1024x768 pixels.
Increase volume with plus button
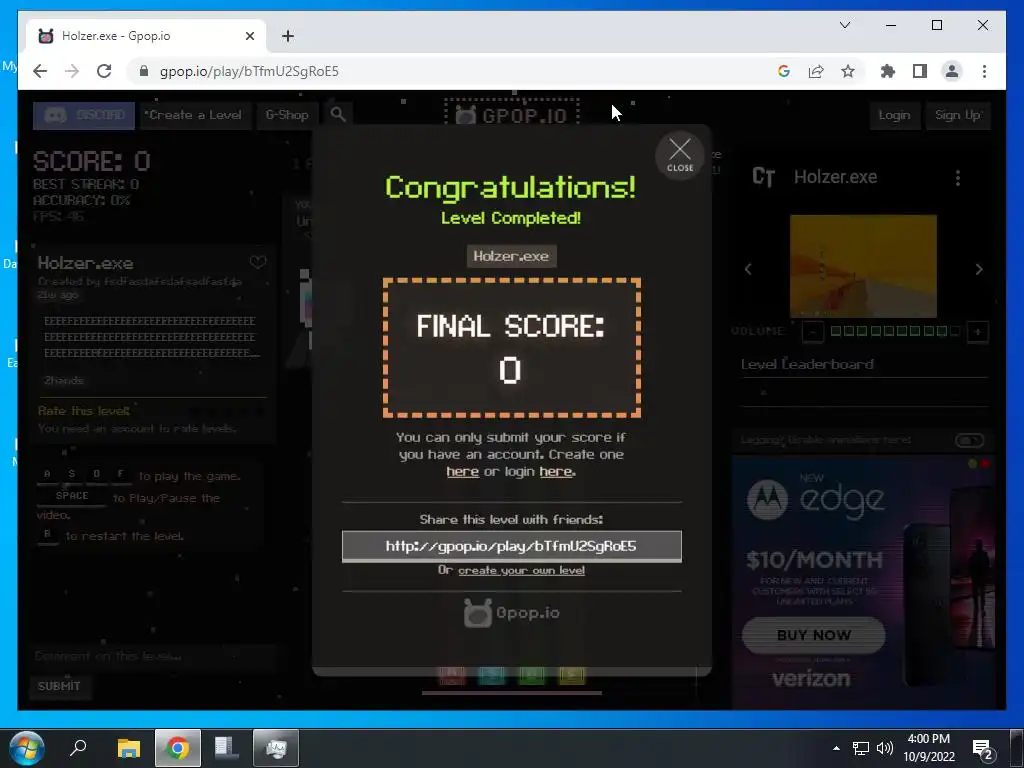point(978,332)
